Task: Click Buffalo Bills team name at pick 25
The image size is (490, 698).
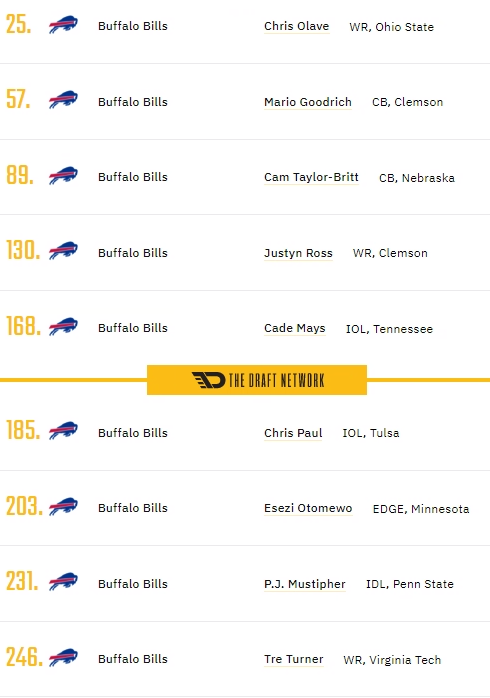Action: (x=133, y=26)
